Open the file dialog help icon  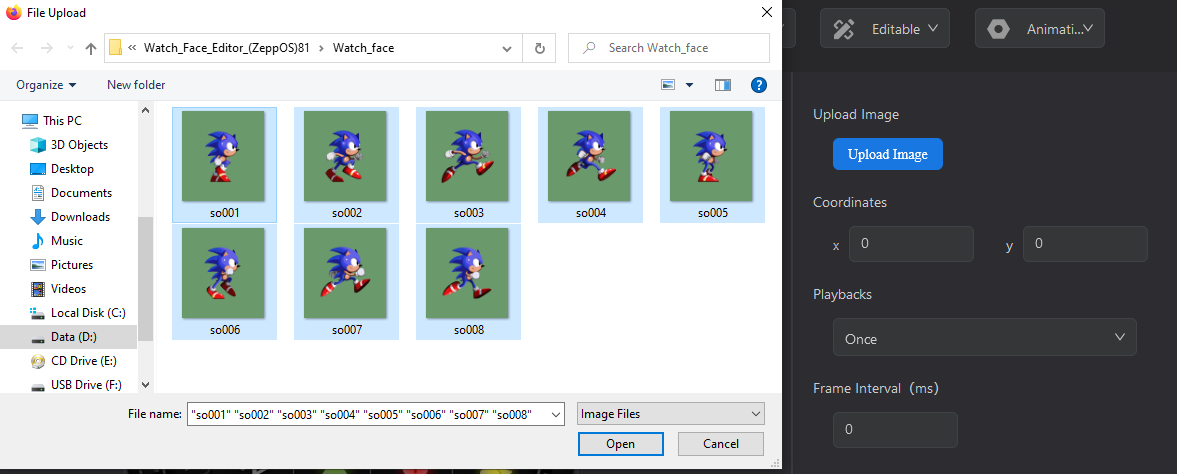click(759, 85)
